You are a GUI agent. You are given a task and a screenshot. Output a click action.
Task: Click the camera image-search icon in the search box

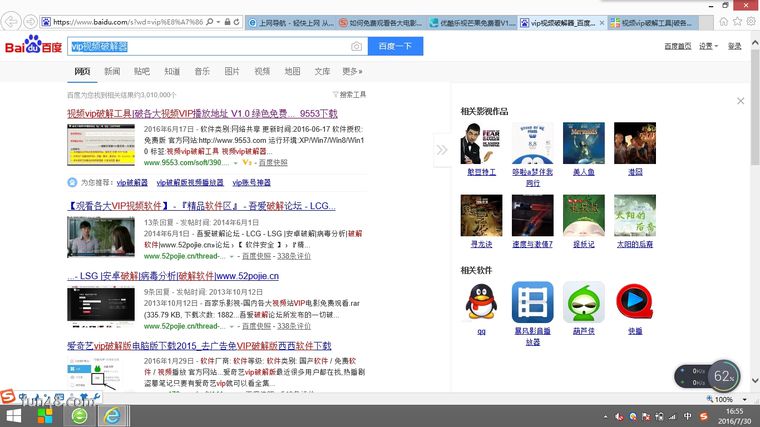pyautogui.click(x=356, y=47)
